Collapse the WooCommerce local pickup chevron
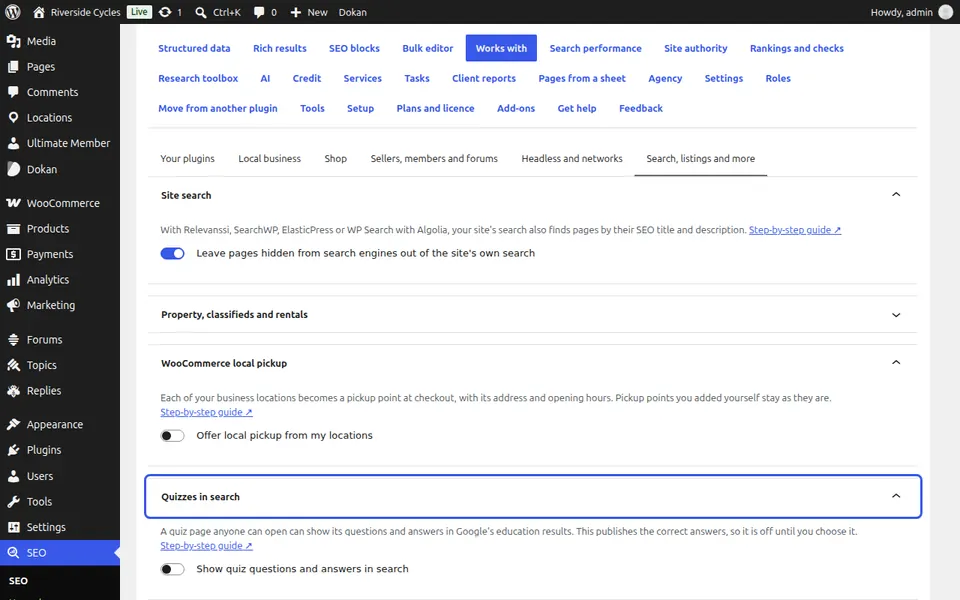Image resolution: width=960 pixels, height=600 pixels. click(x=896, y=362)
